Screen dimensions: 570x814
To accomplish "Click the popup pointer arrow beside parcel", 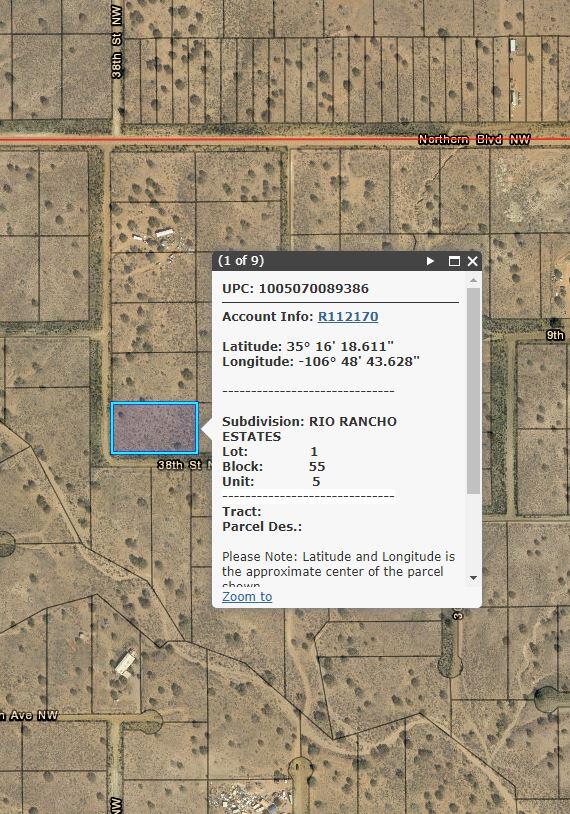I will tap(207, 429).
